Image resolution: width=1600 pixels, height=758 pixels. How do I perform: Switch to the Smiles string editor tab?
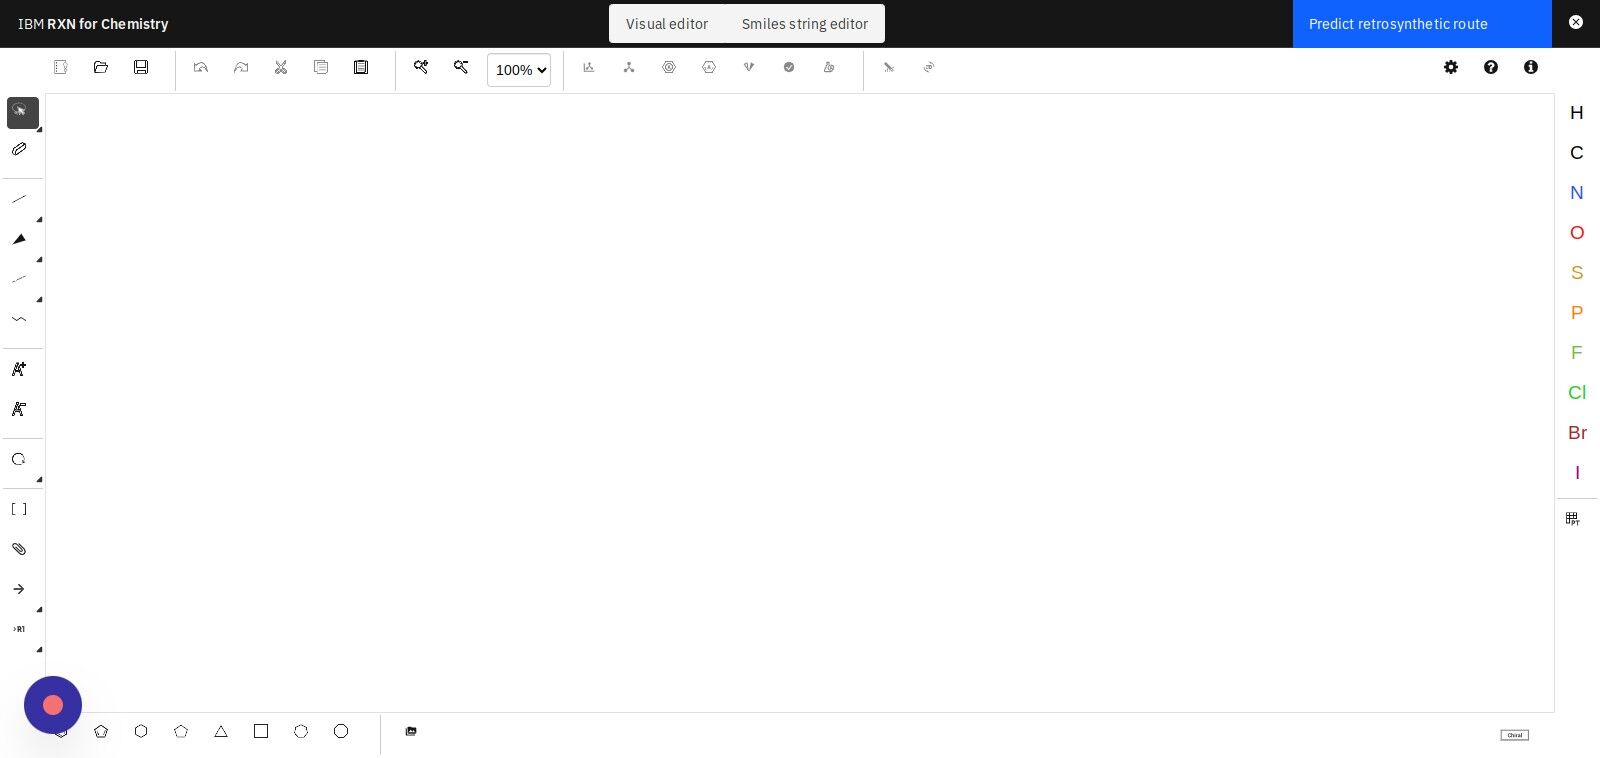coord(805,24)
